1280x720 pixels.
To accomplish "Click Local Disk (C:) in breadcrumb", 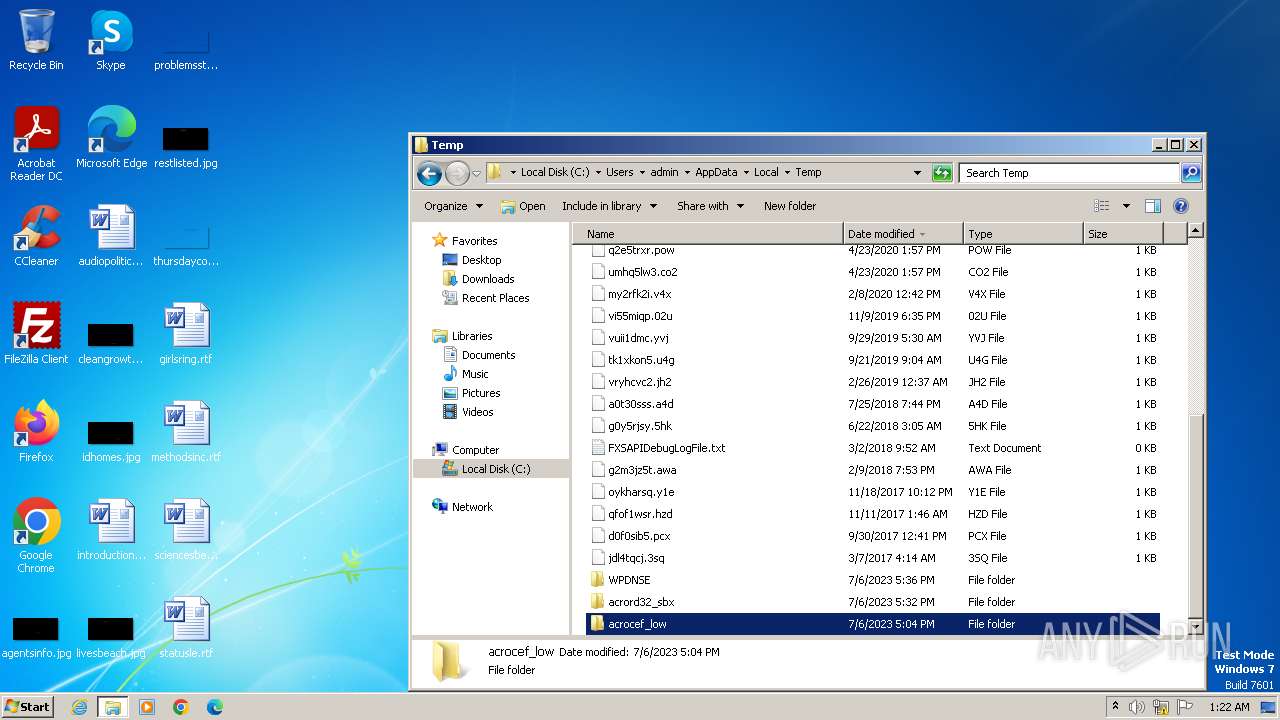I will 557,172.
